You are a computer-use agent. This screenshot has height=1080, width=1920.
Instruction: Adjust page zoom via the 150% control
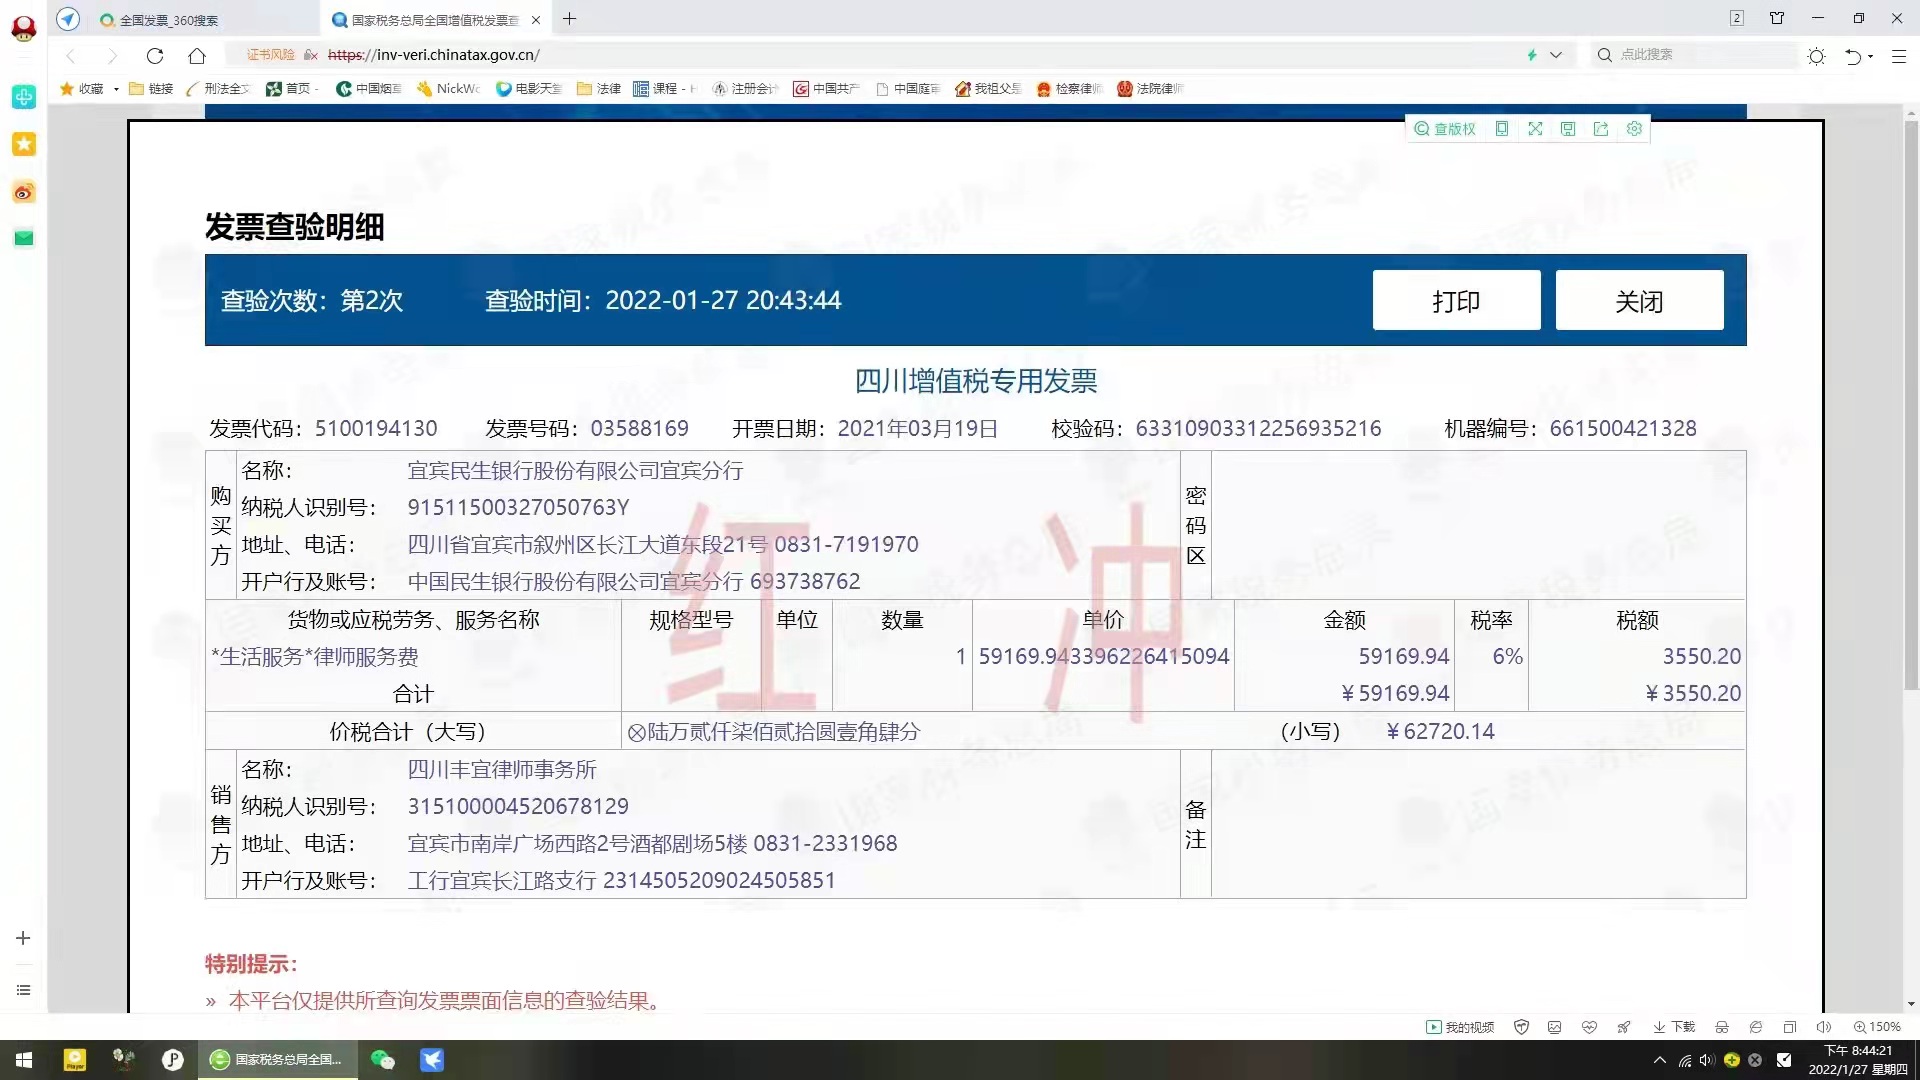point(1878,1026)
